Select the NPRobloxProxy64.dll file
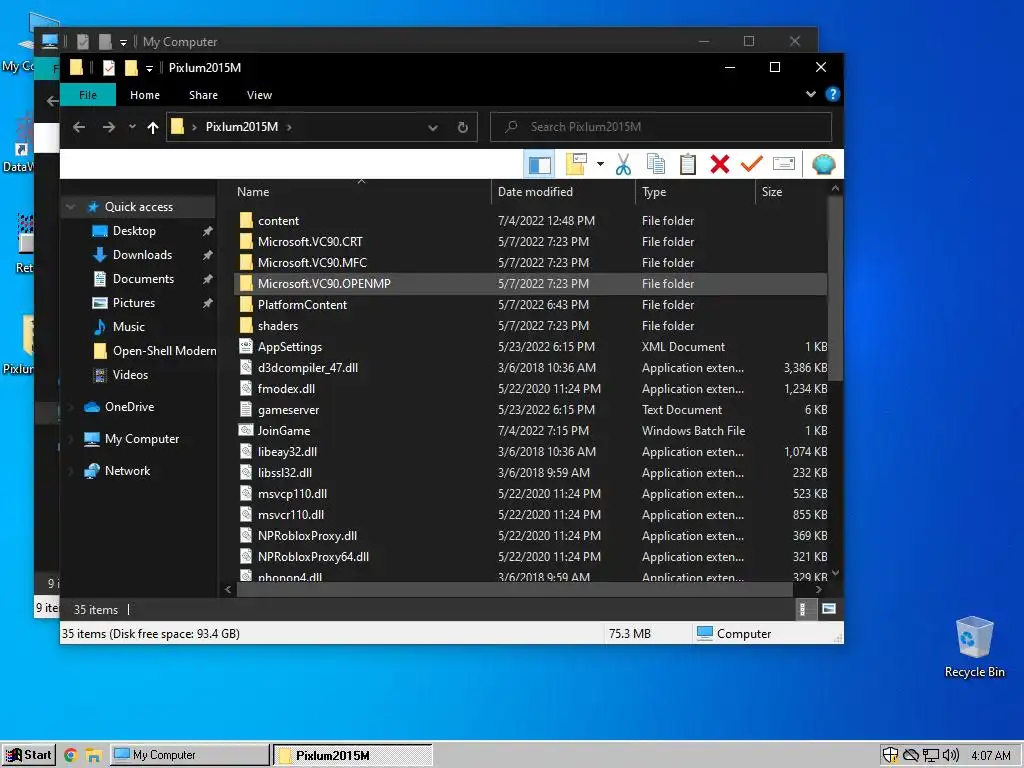Image resolution: width=1024 pixels, height=768 pixels. pyautogui.click(x=530, y=557)
